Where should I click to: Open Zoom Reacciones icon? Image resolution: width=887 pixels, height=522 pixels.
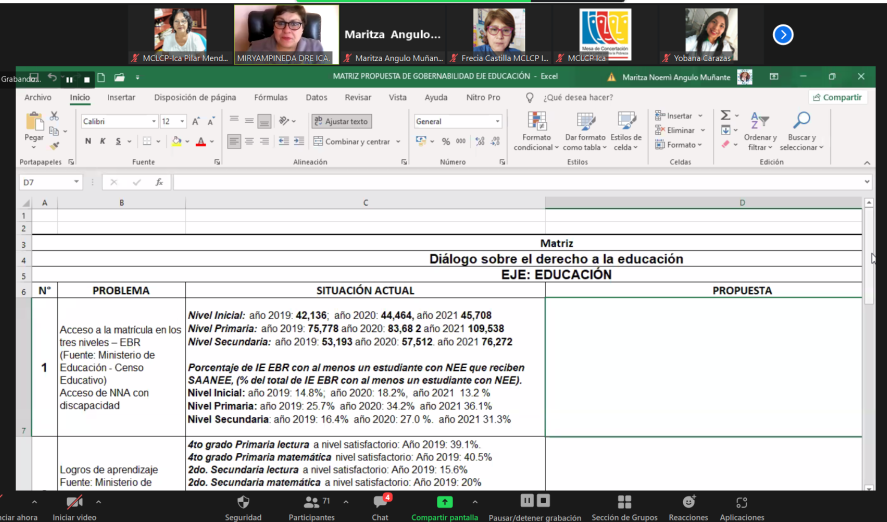pos(689,502)
